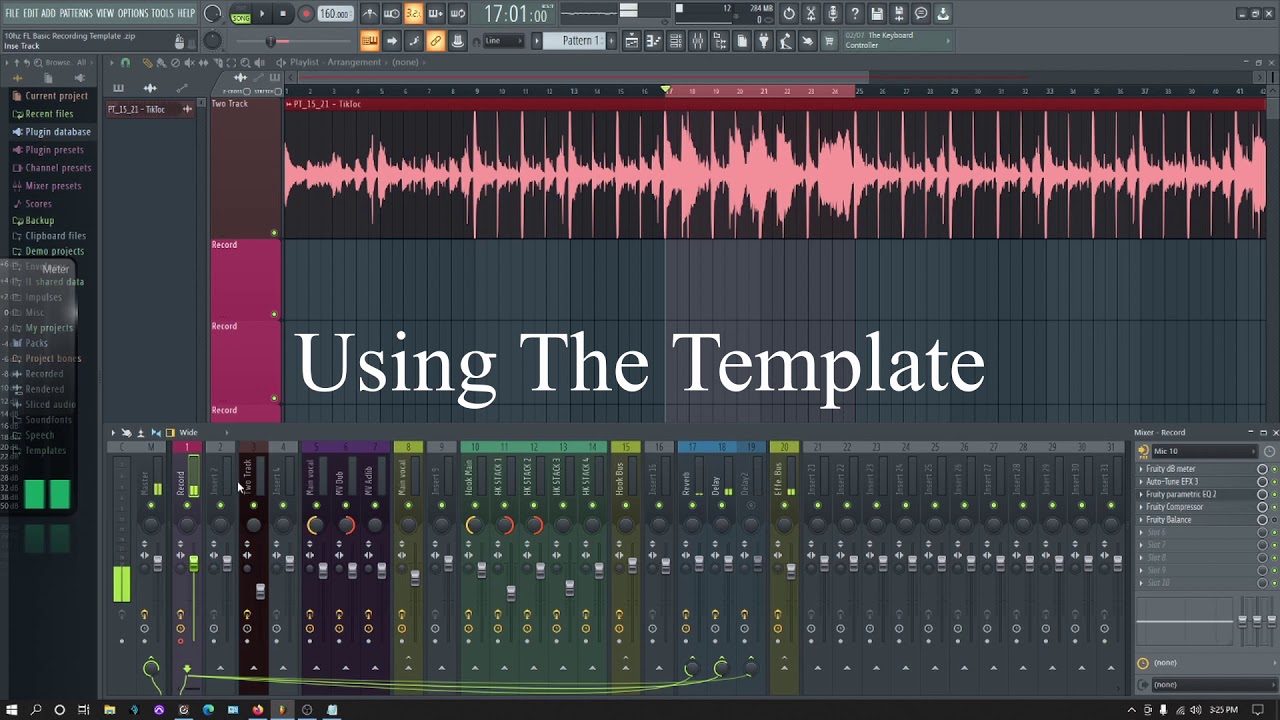Open the Line snap dropdown
Screen dimensions: 1280x720
(503, 41)
